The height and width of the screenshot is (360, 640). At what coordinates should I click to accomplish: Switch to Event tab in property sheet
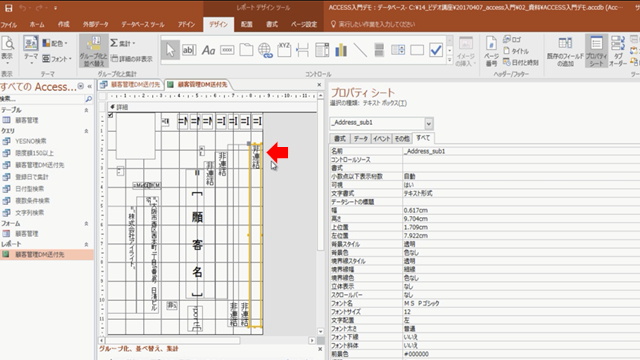pos(382,138)
